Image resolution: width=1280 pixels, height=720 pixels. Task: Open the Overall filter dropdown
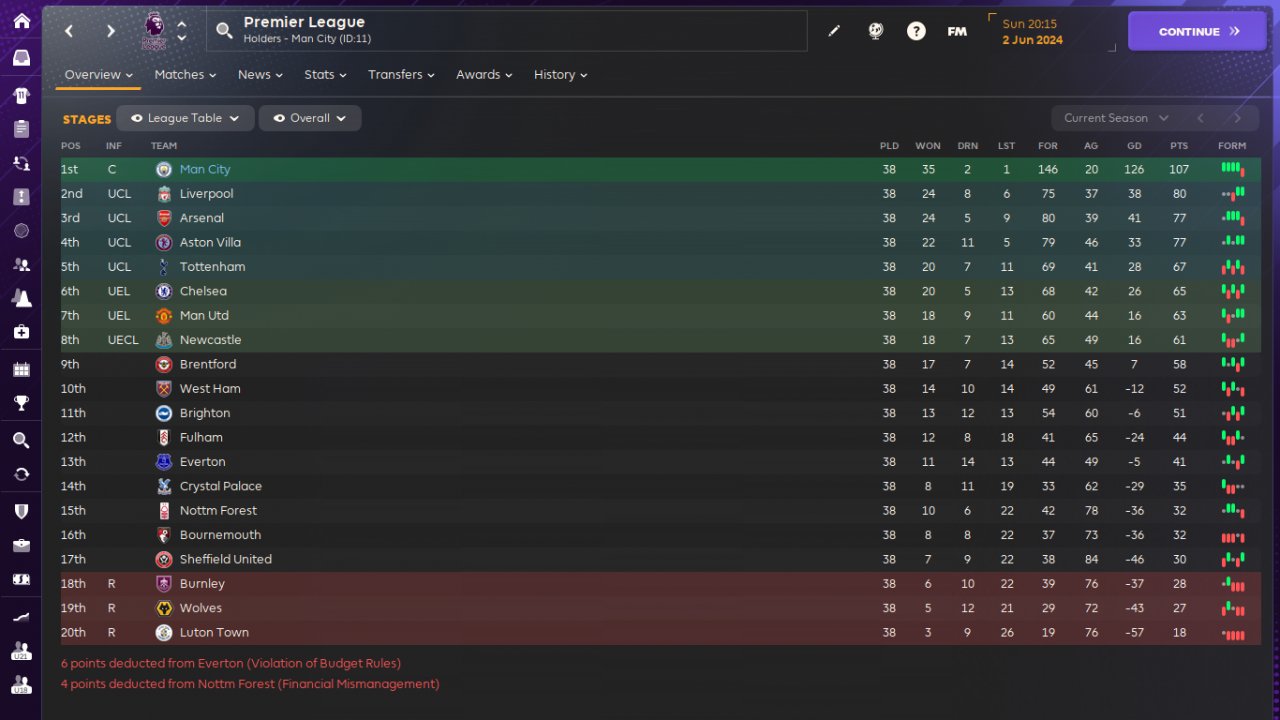310,118
